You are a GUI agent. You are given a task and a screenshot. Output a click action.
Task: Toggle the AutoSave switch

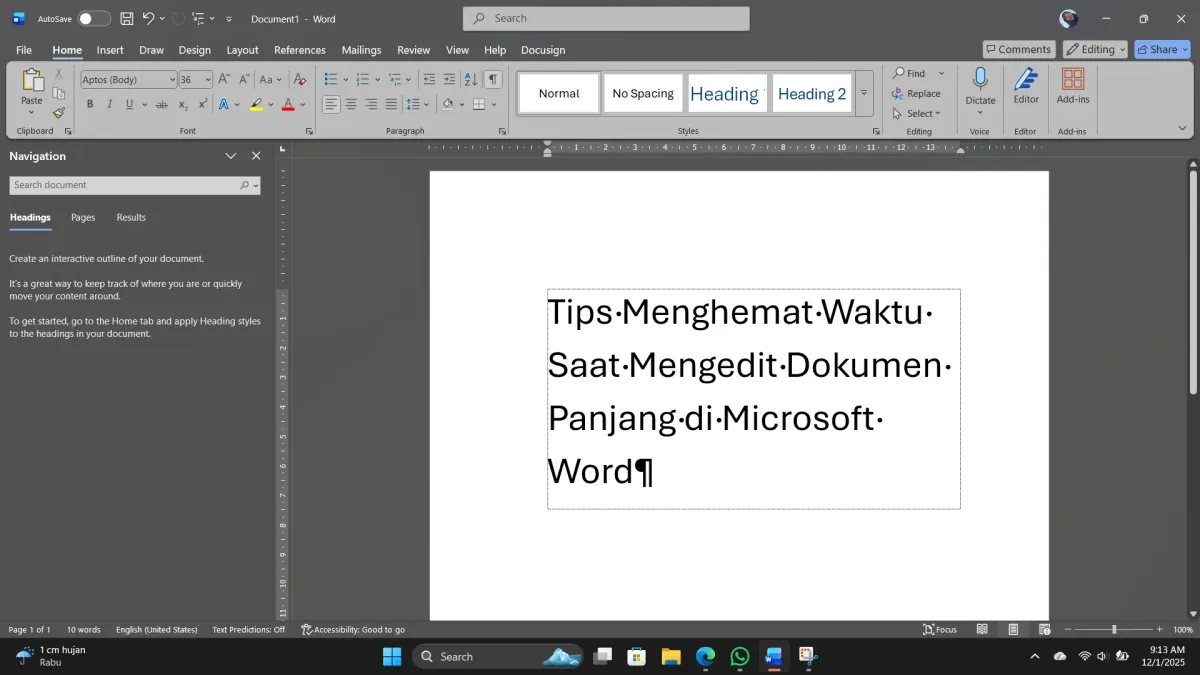click(x=94, y=18)
